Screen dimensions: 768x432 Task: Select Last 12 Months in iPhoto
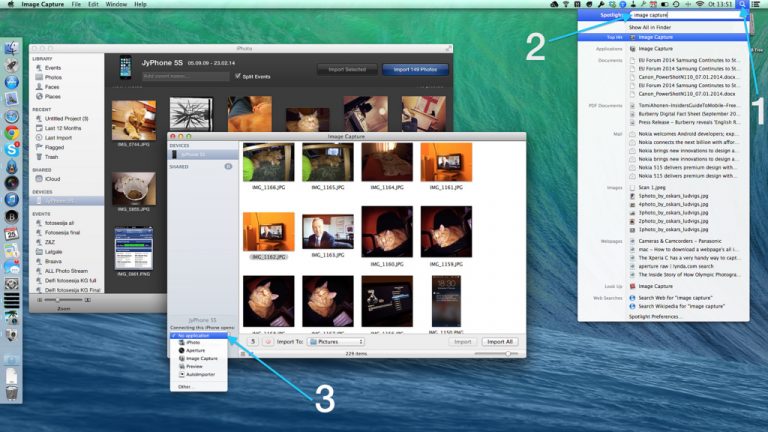[63, 128]
